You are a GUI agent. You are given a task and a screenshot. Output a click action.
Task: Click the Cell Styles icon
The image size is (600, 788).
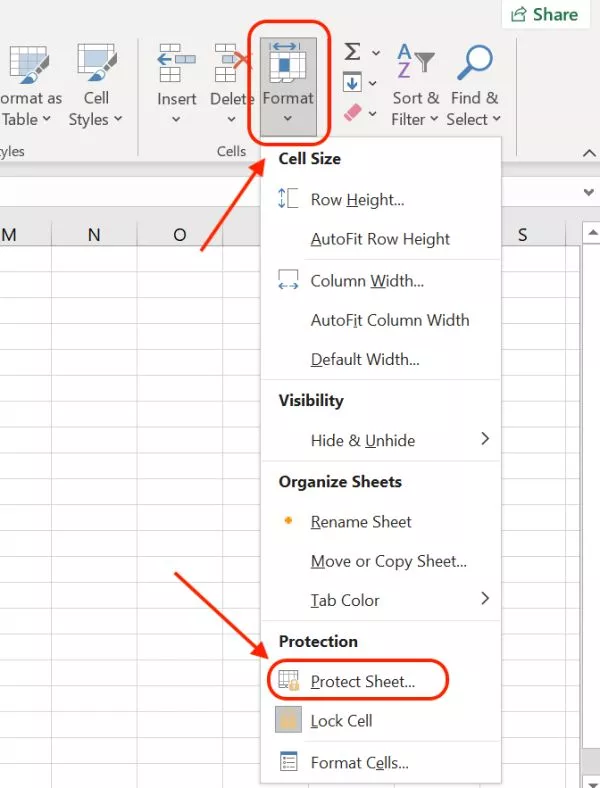coord(96,63)
